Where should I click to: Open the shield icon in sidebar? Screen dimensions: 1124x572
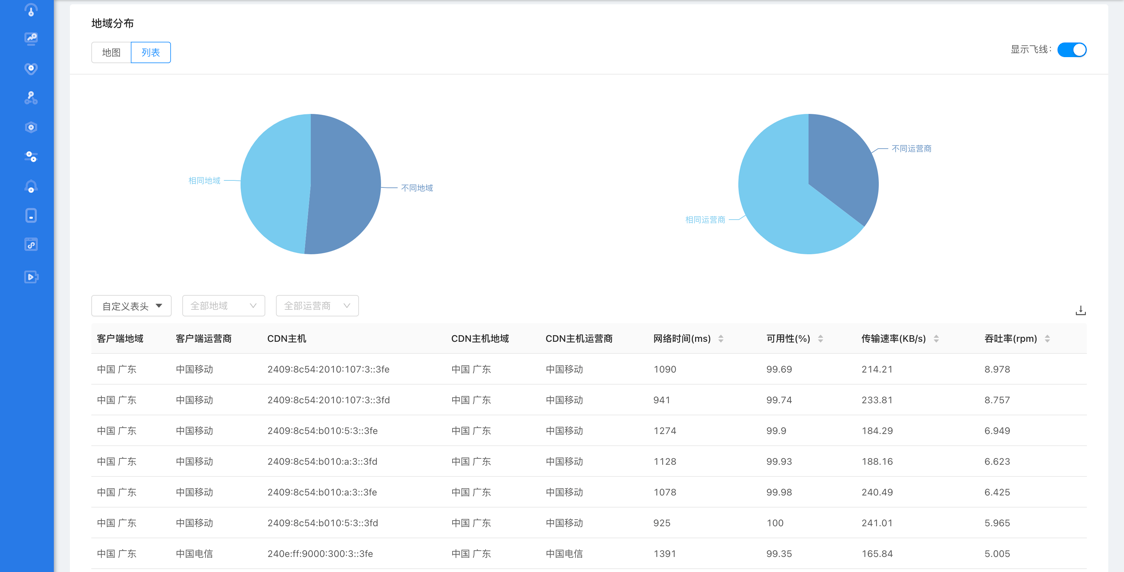pos(31,69)
